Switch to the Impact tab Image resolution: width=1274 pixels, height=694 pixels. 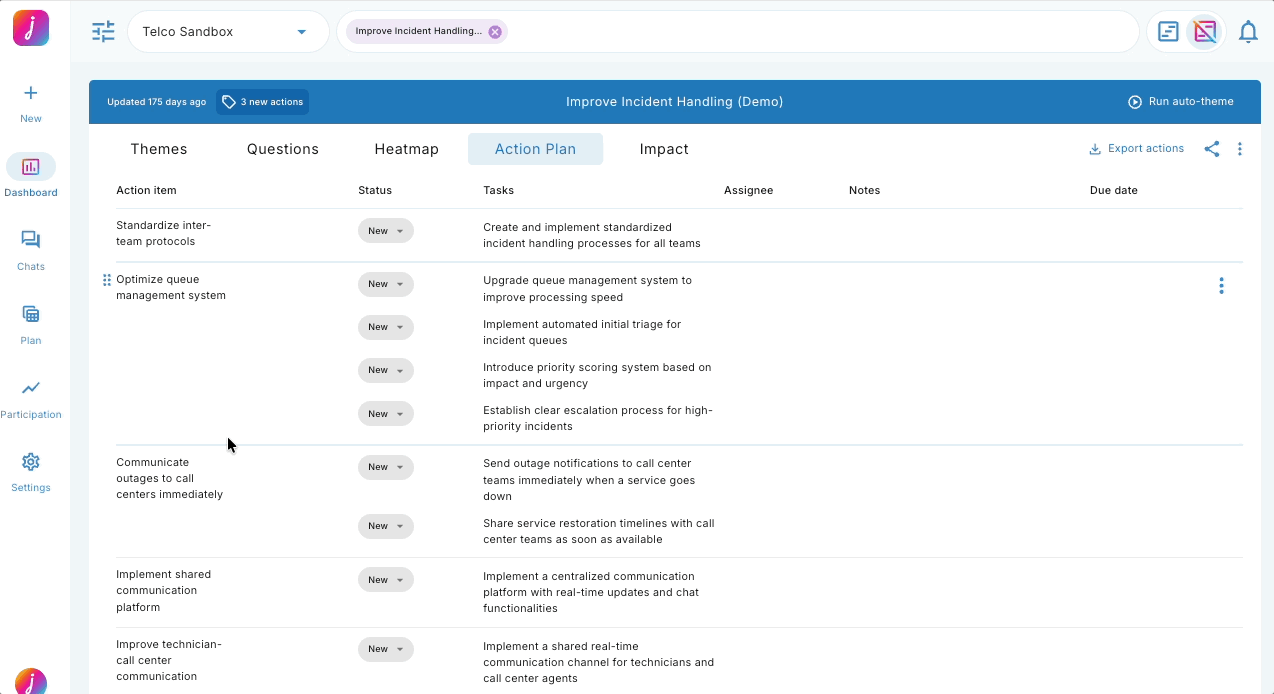point(664,149)
